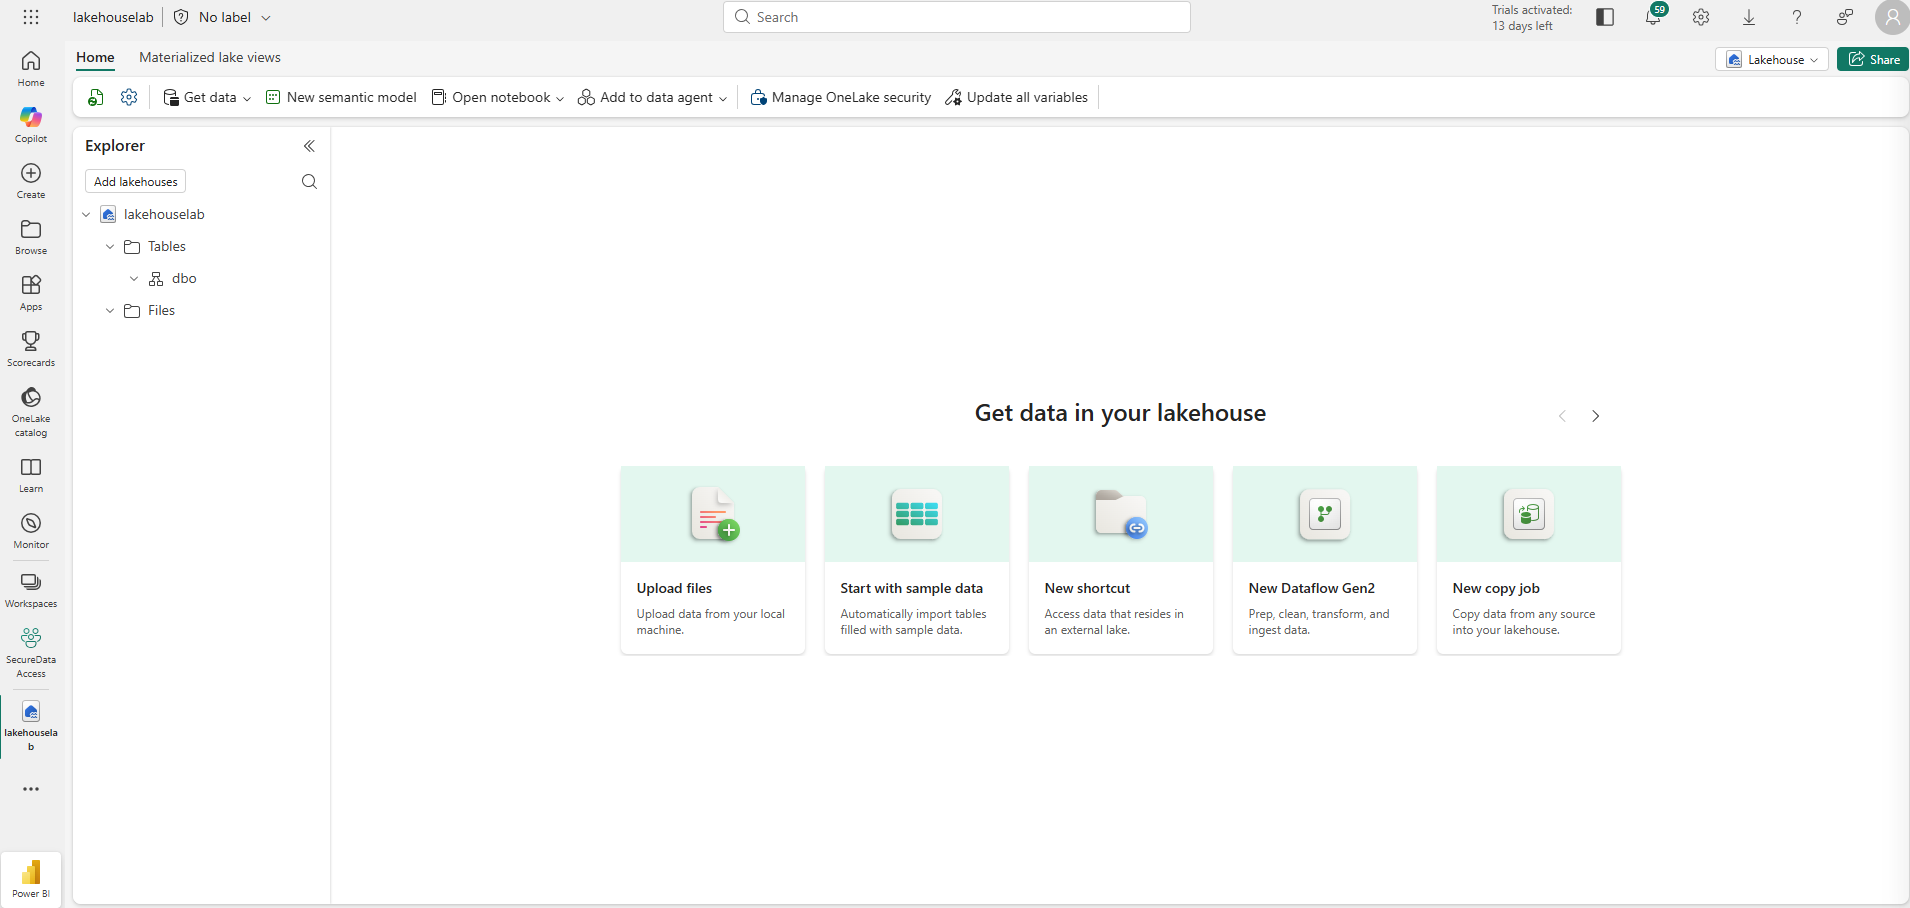
Task: Click the Trials activated 13 days left text
Action: pos(1531,18)
